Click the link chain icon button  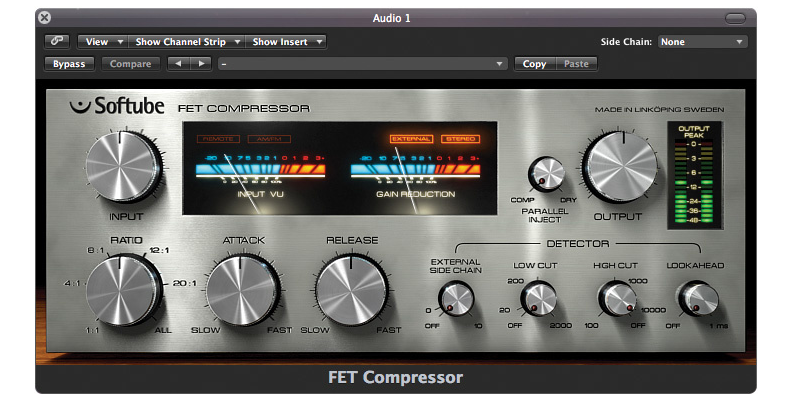tap(57, 41)
